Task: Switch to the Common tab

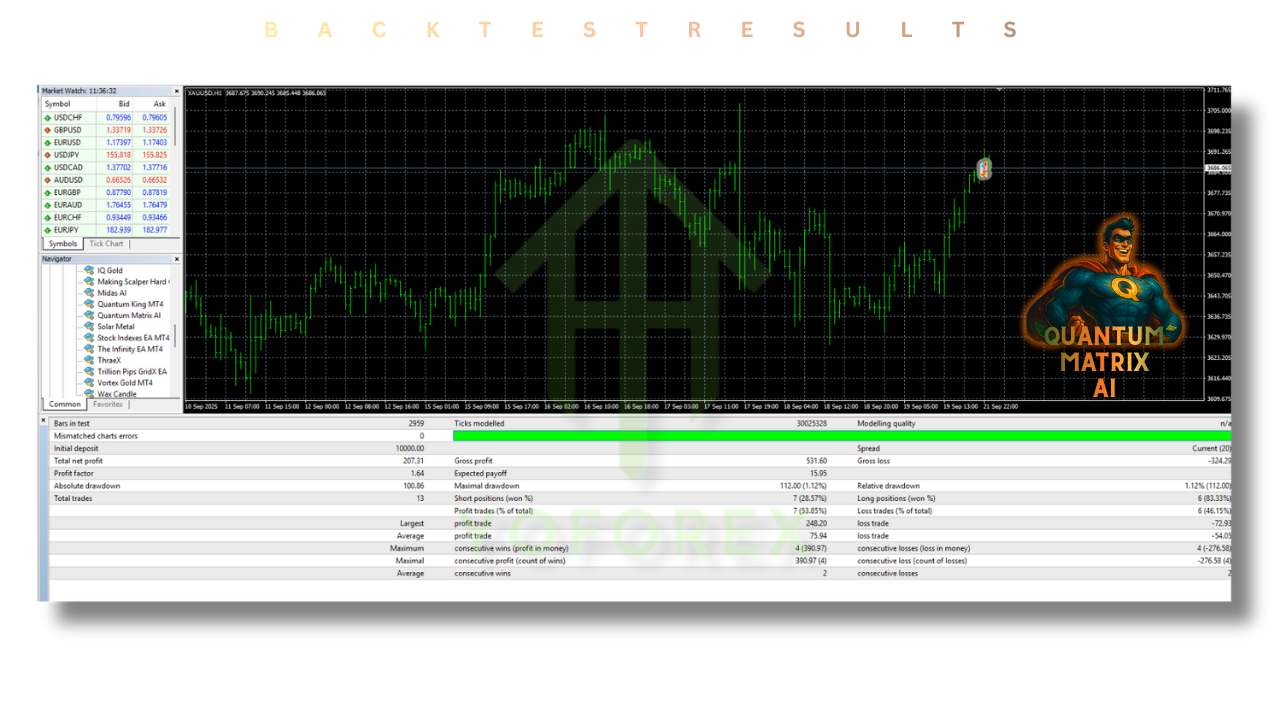Action: pyautogui.click(x=64, y=403)
